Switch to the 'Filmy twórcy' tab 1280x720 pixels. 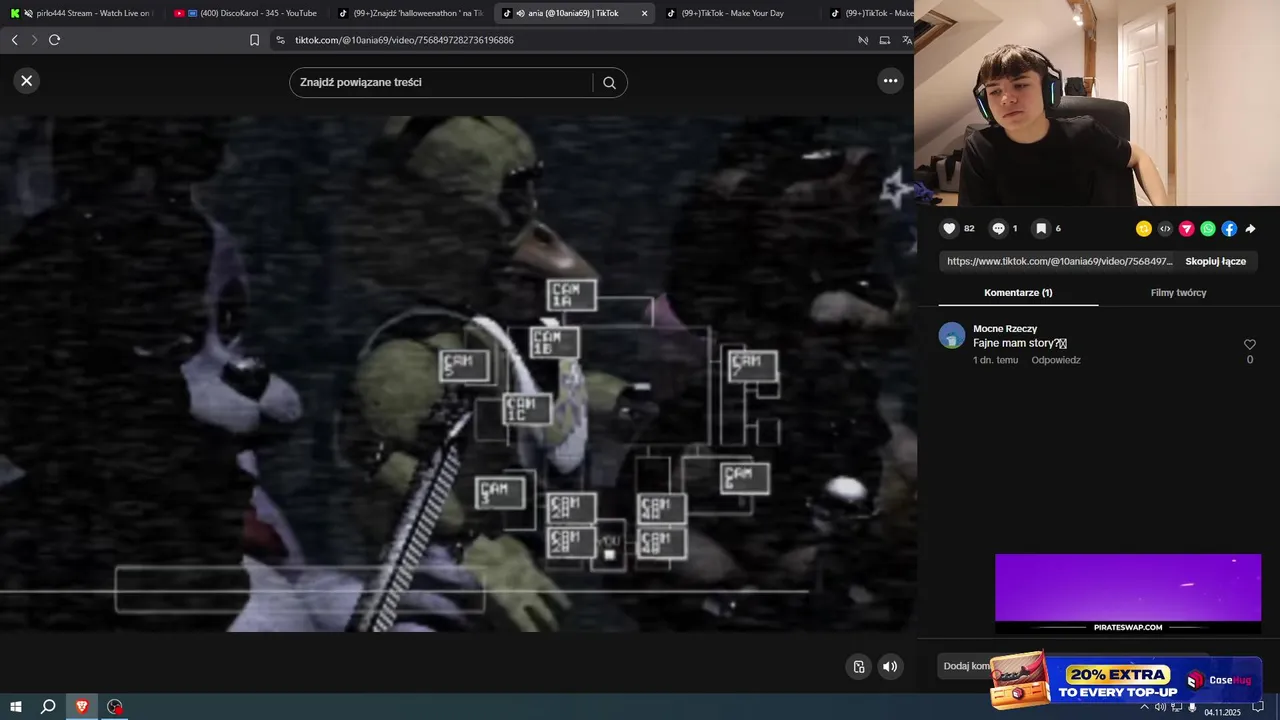click(x=1178, y=293)
